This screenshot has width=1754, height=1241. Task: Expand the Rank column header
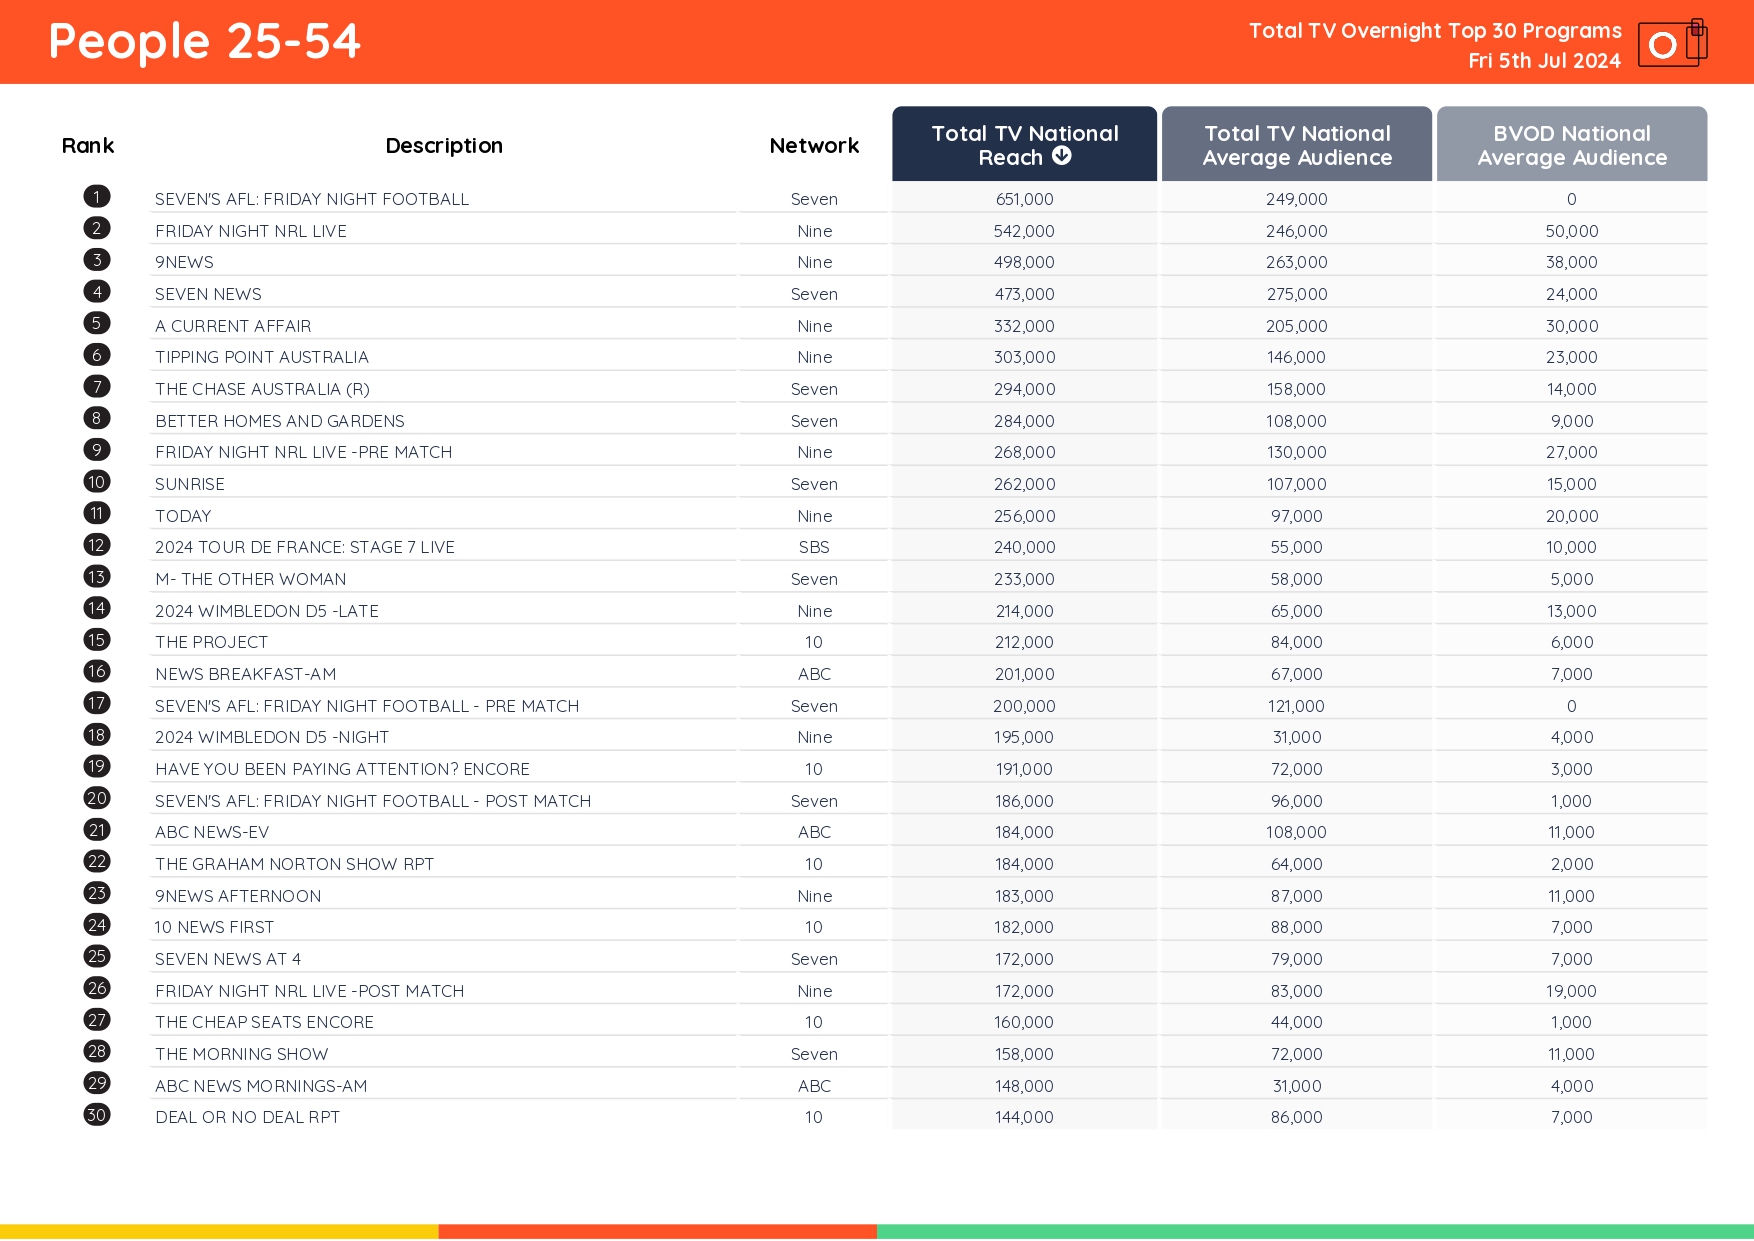pos(88,145)
